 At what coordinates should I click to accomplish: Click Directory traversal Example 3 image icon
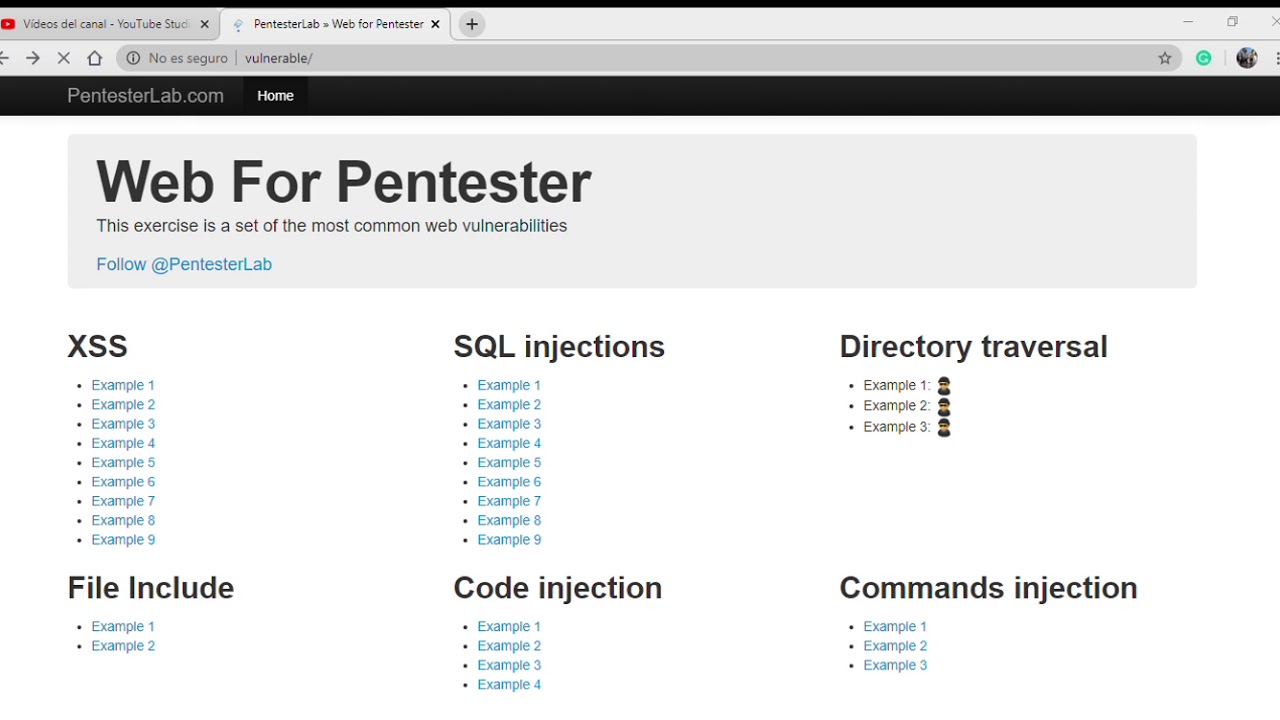tap(944, 428)
